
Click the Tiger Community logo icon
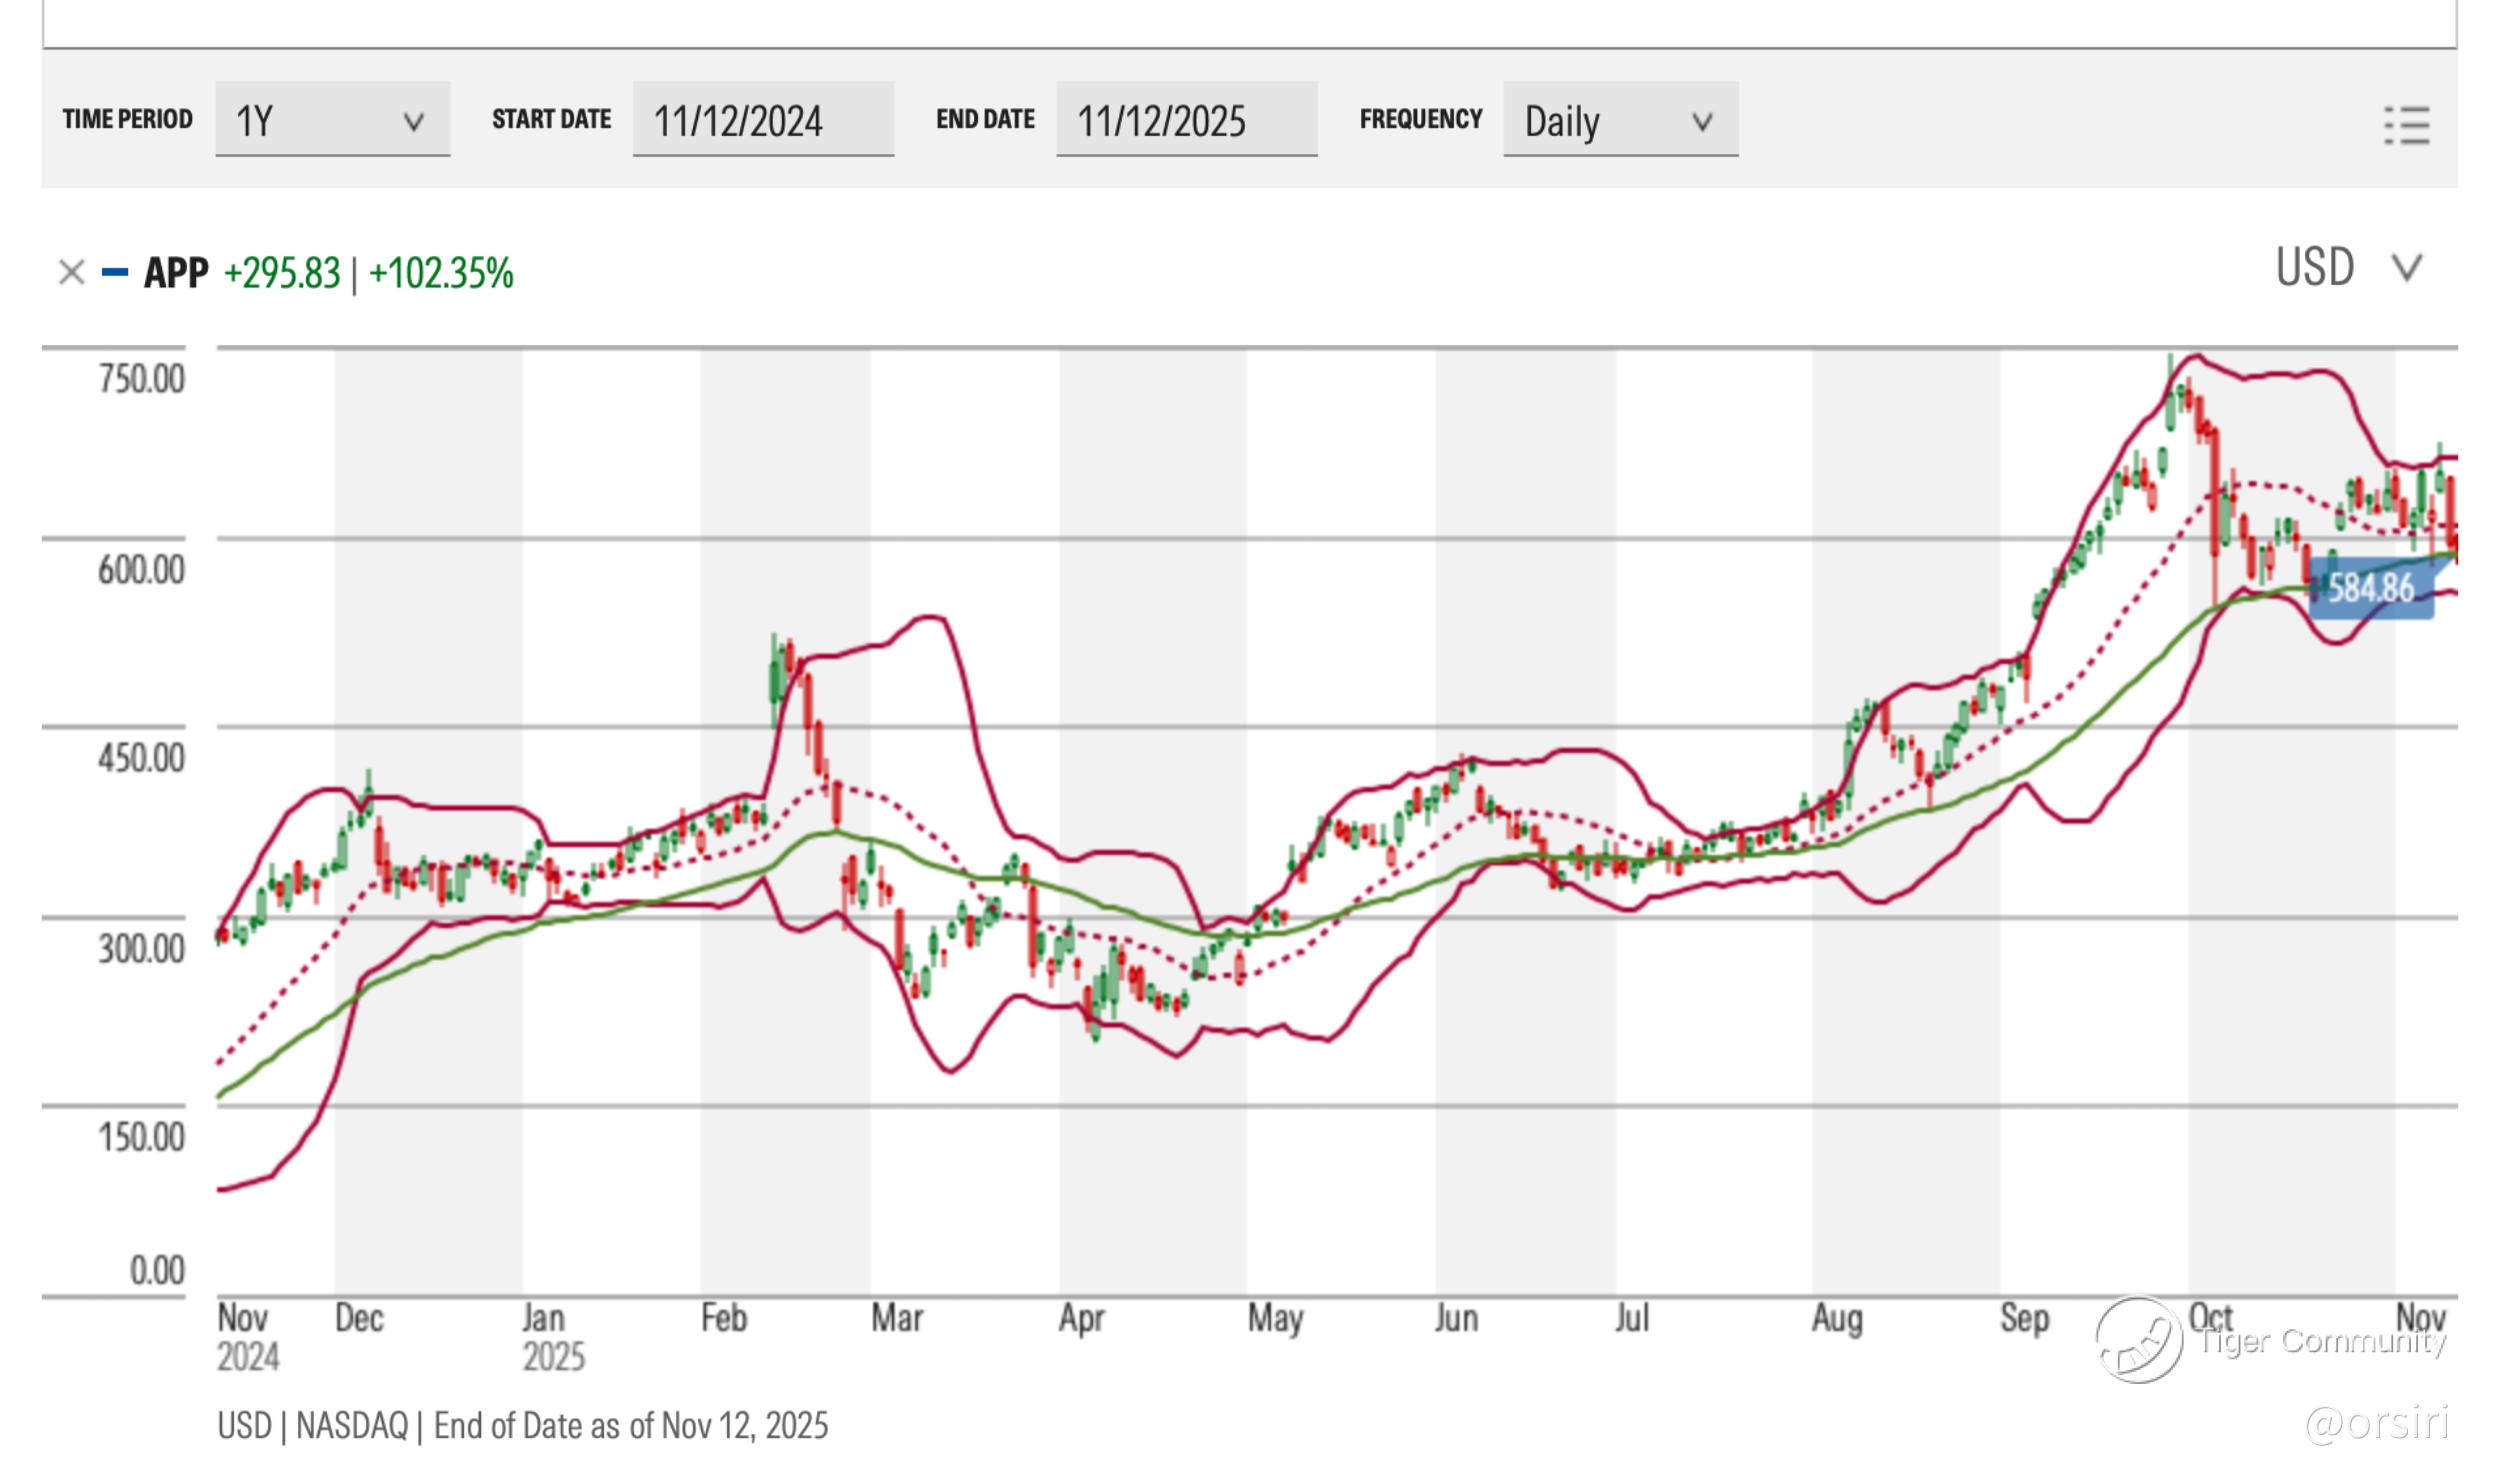[x=2138, y=1340]
